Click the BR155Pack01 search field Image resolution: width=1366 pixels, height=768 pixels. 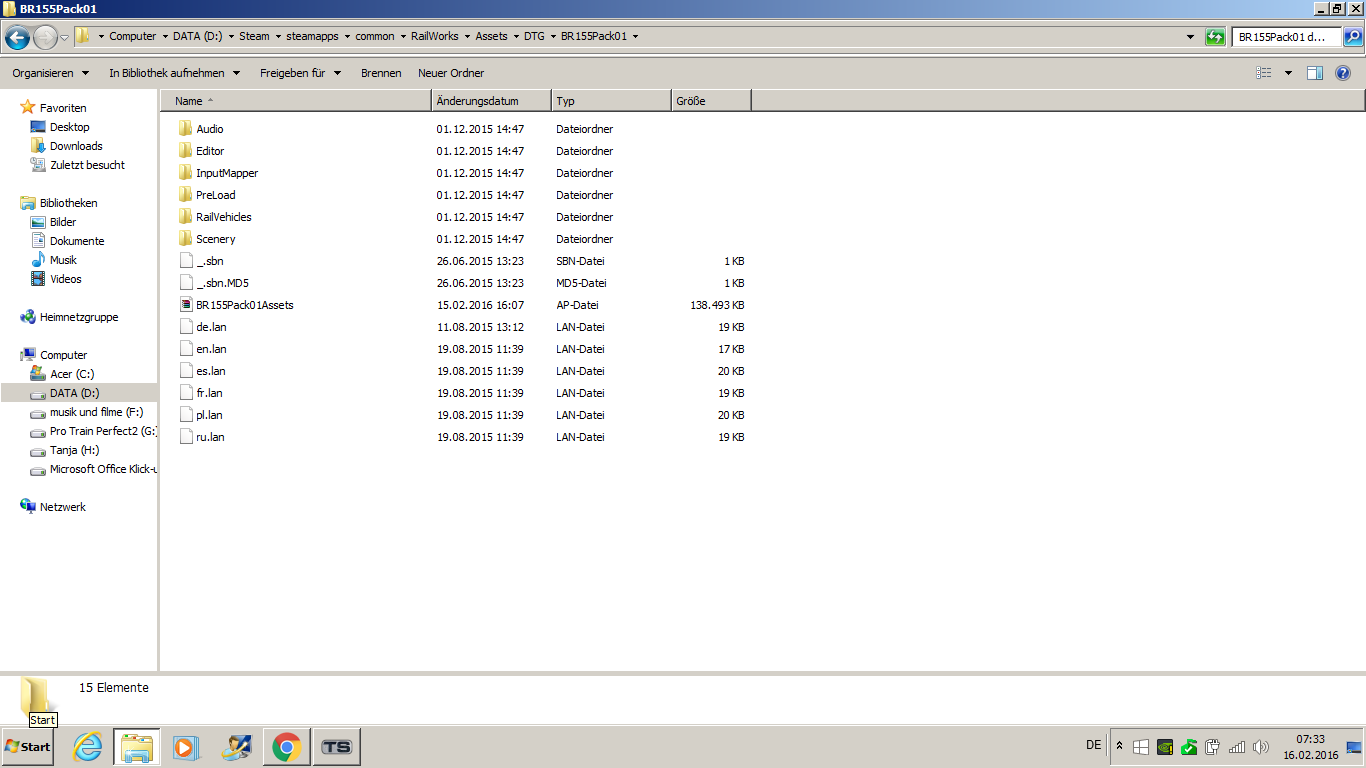tap(1287, 37)
